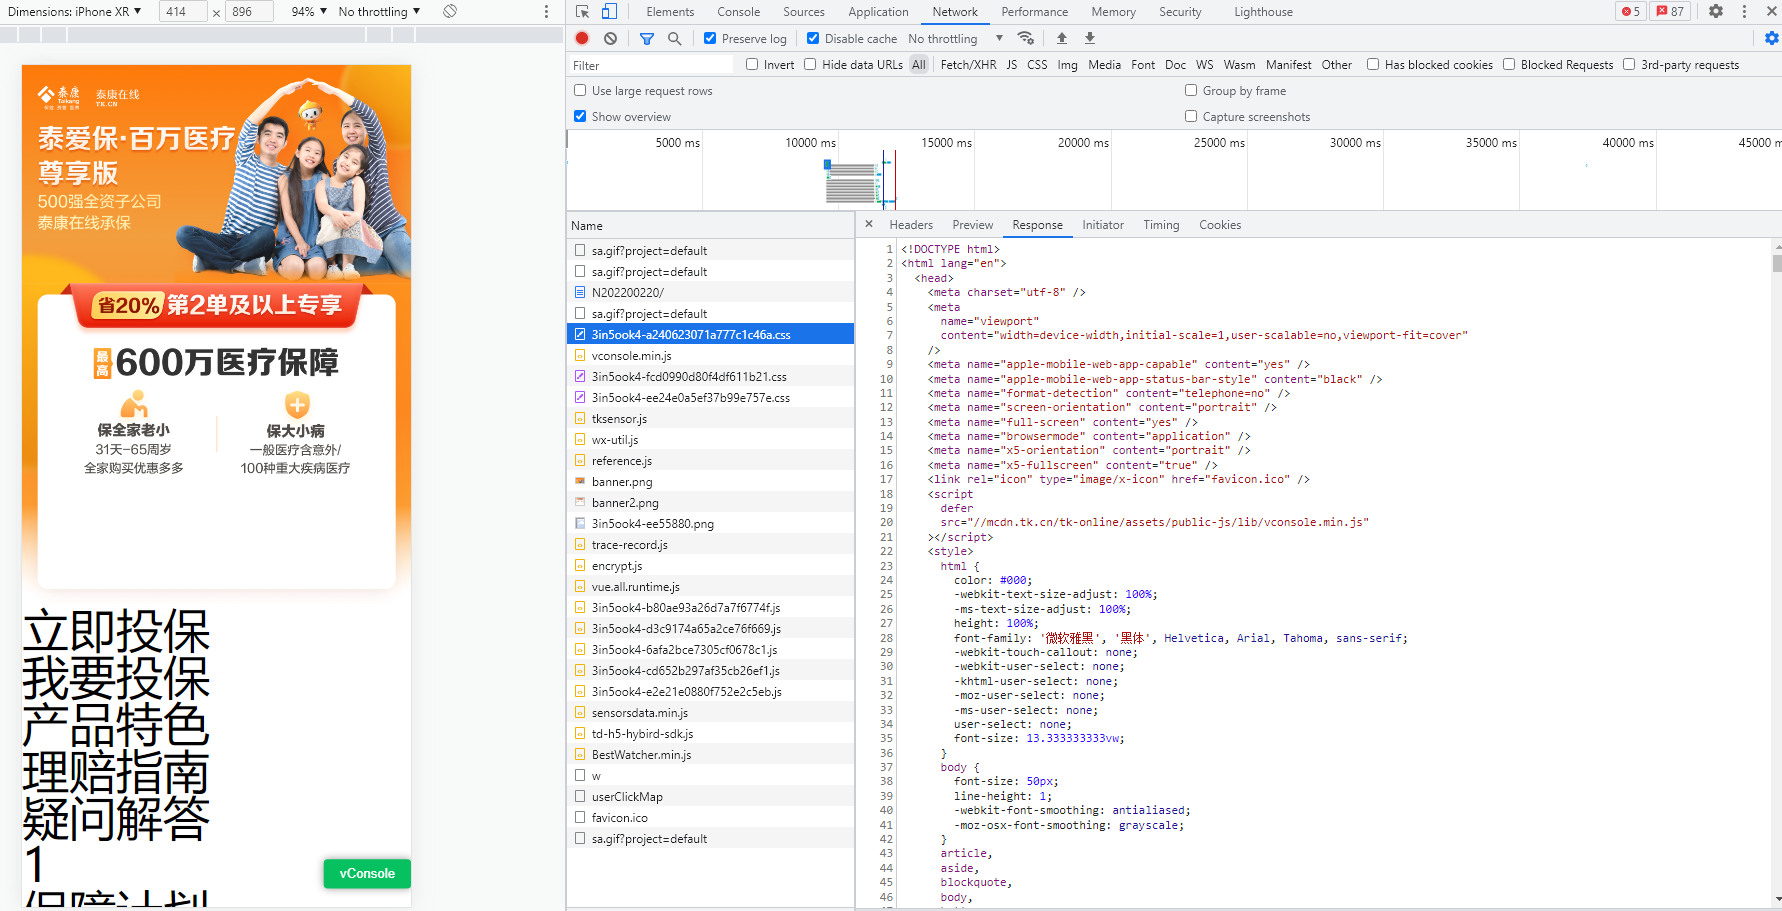
Task: Uncheck Show overview checkbox
Action: (x=580, y=116)
